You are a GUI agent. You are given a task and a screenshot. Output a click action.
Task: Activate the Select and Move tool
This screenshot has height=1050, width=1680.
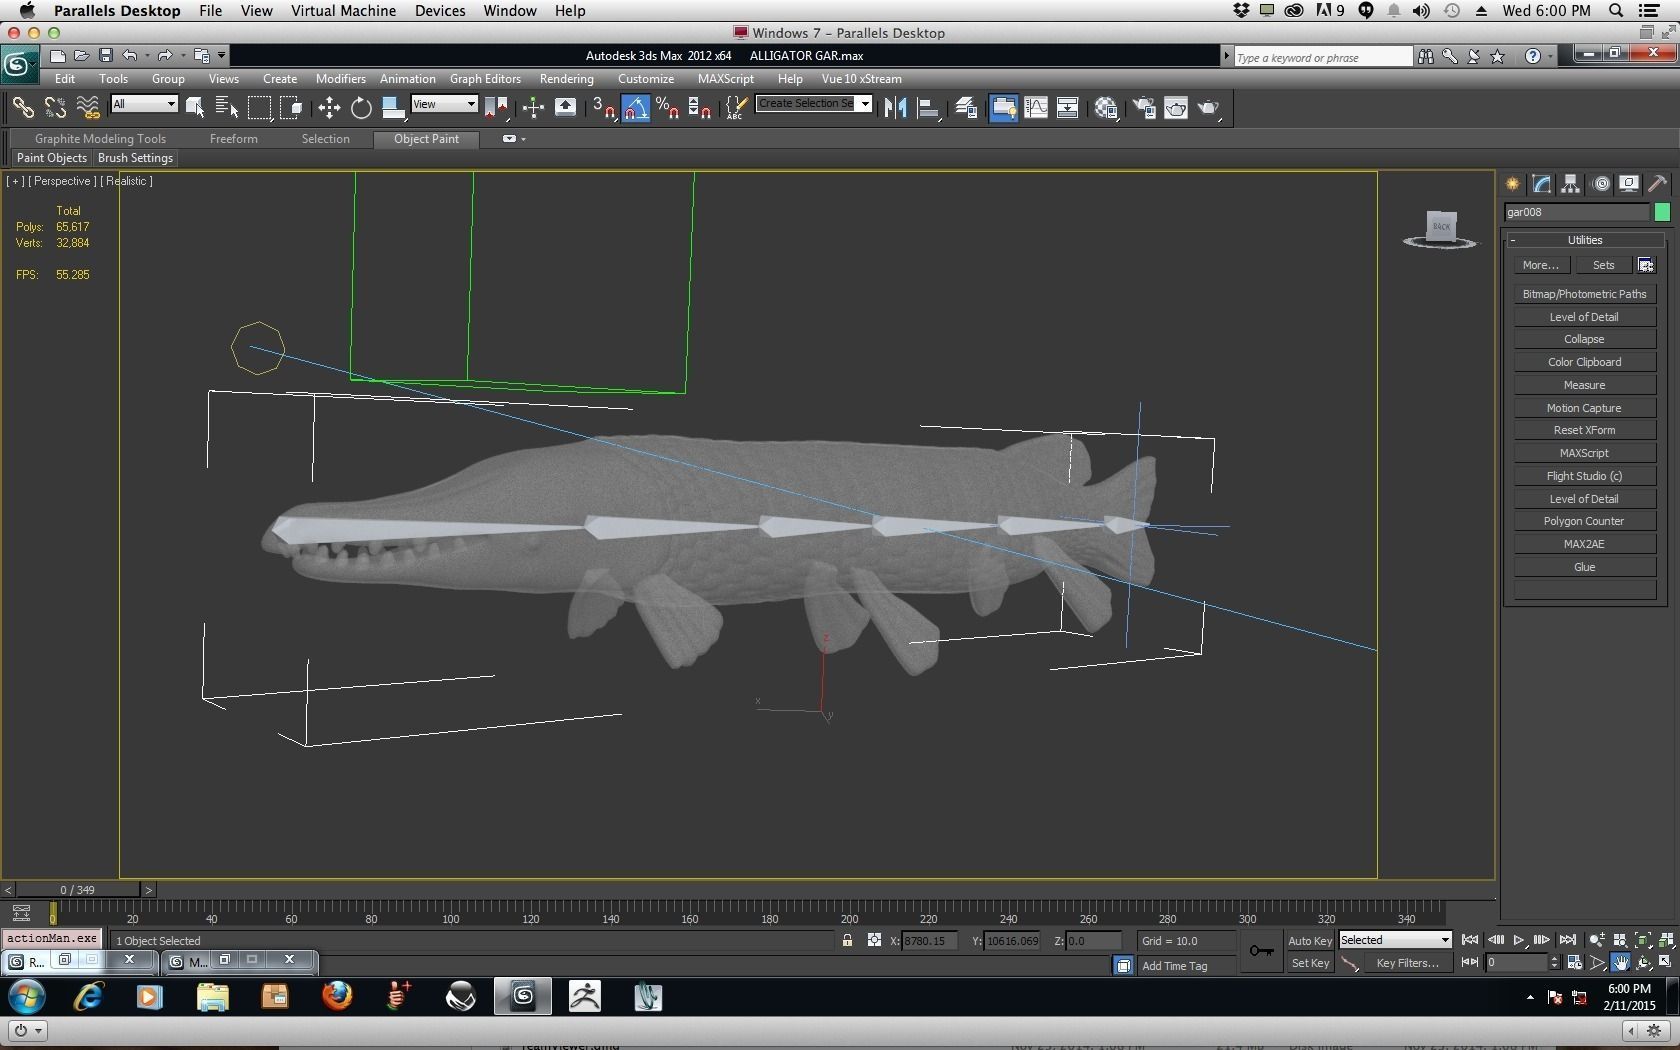tap(329, 107)
